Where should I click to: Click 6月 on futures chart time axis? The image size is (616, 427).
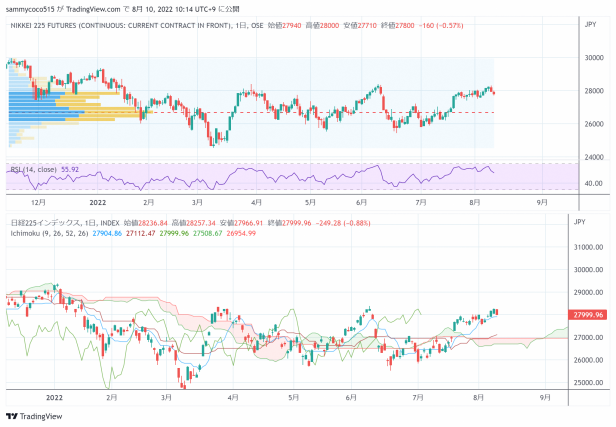pos(361,202)
